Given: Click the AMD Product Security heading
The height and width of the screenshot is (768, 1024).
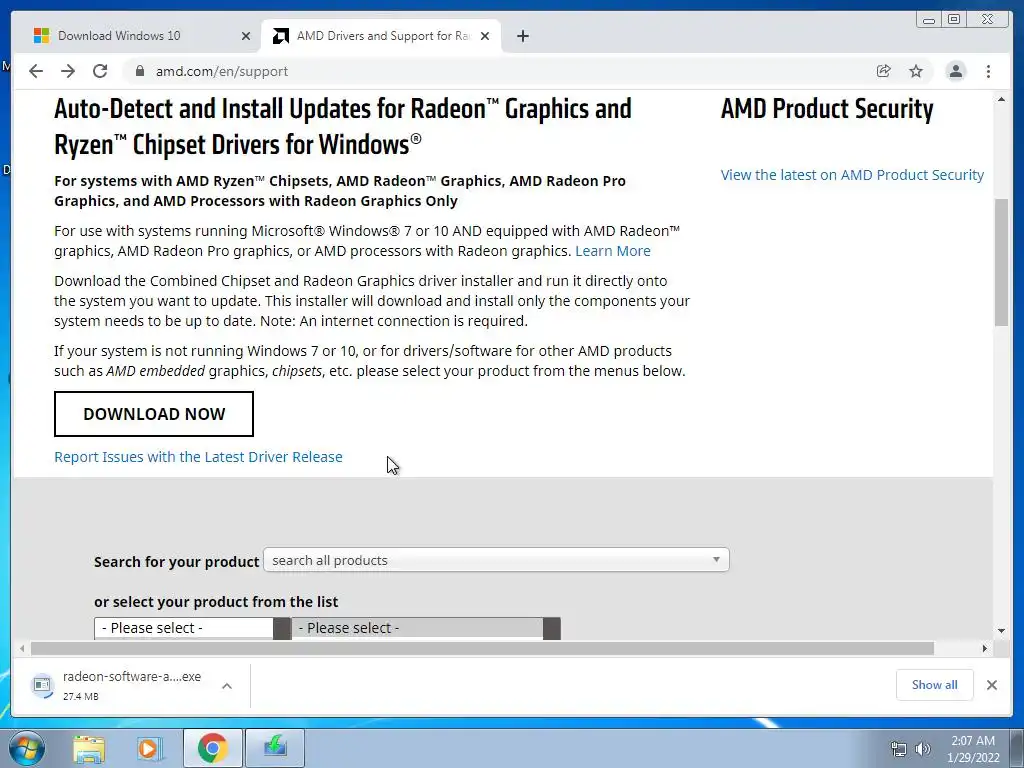Looking at the screenshot, I should point(827,108).
